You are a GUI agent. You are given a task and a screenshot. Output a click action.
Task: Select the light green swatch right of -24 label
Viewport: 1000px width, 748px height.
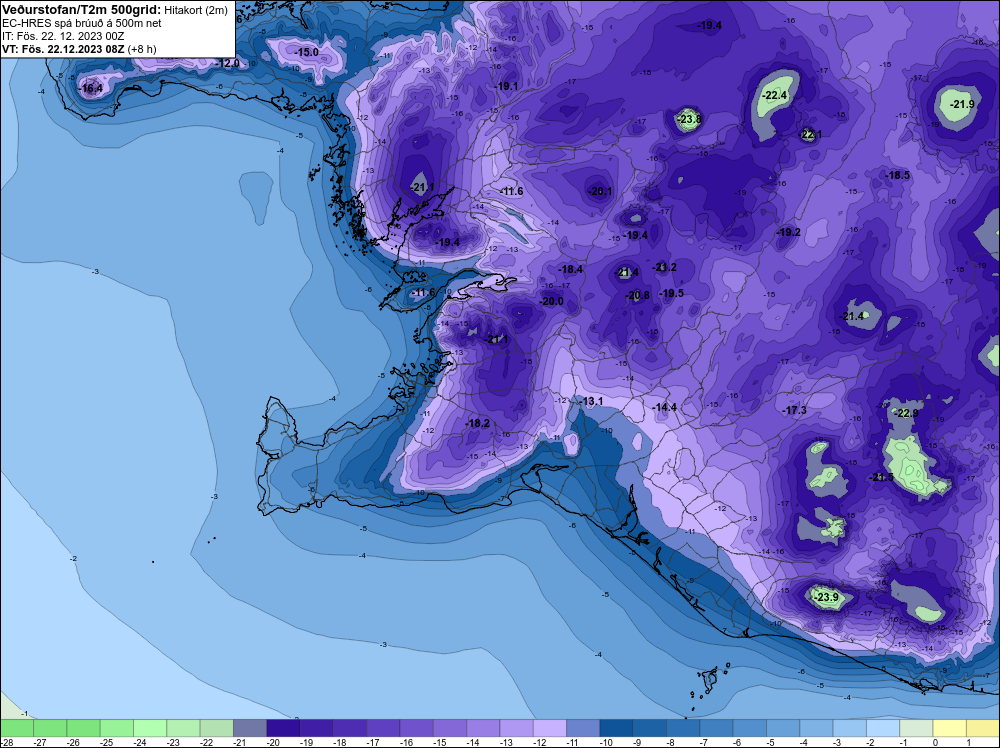click(149, 728)
